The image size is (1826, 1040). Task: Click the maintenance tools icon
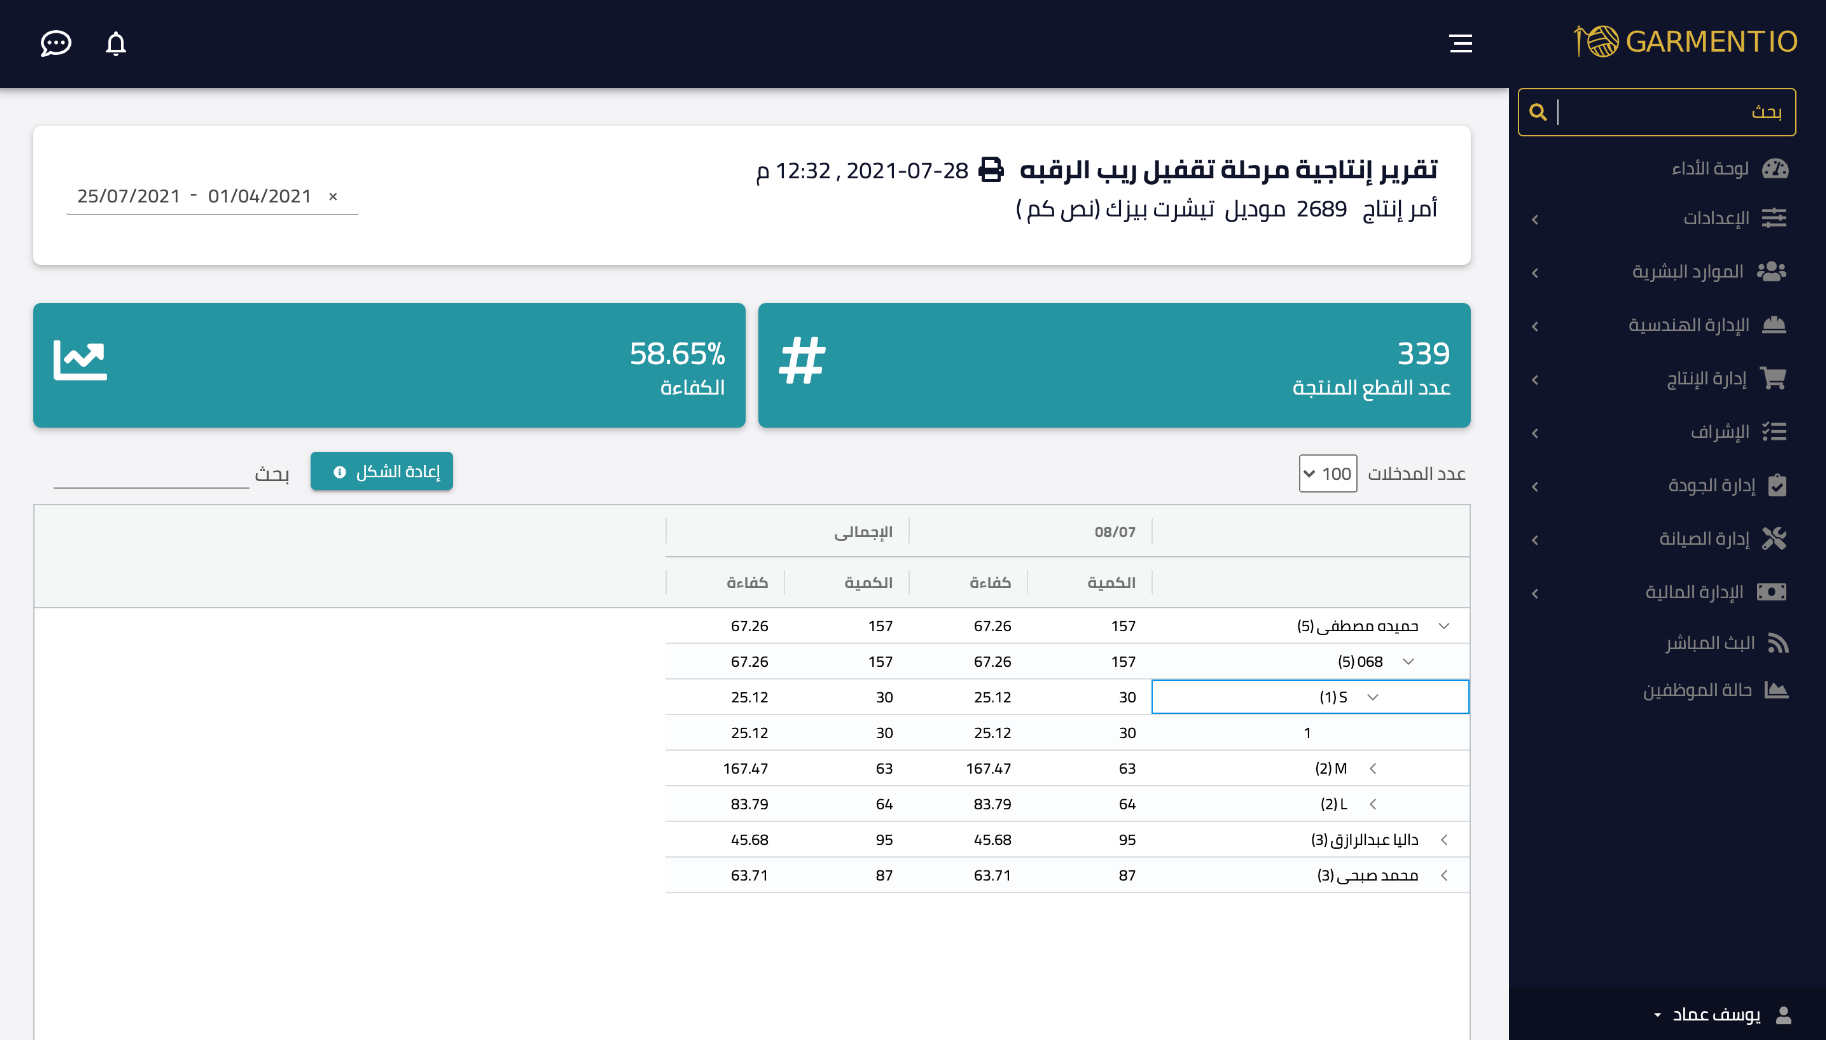point(1774,539)
